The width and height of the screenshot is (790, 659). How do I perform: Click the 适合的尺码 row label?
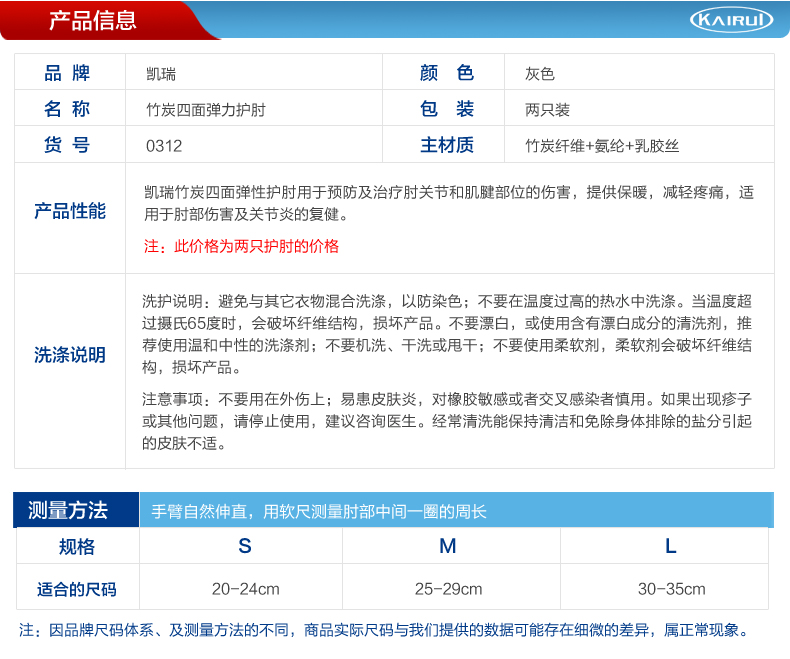click(77, 589)
